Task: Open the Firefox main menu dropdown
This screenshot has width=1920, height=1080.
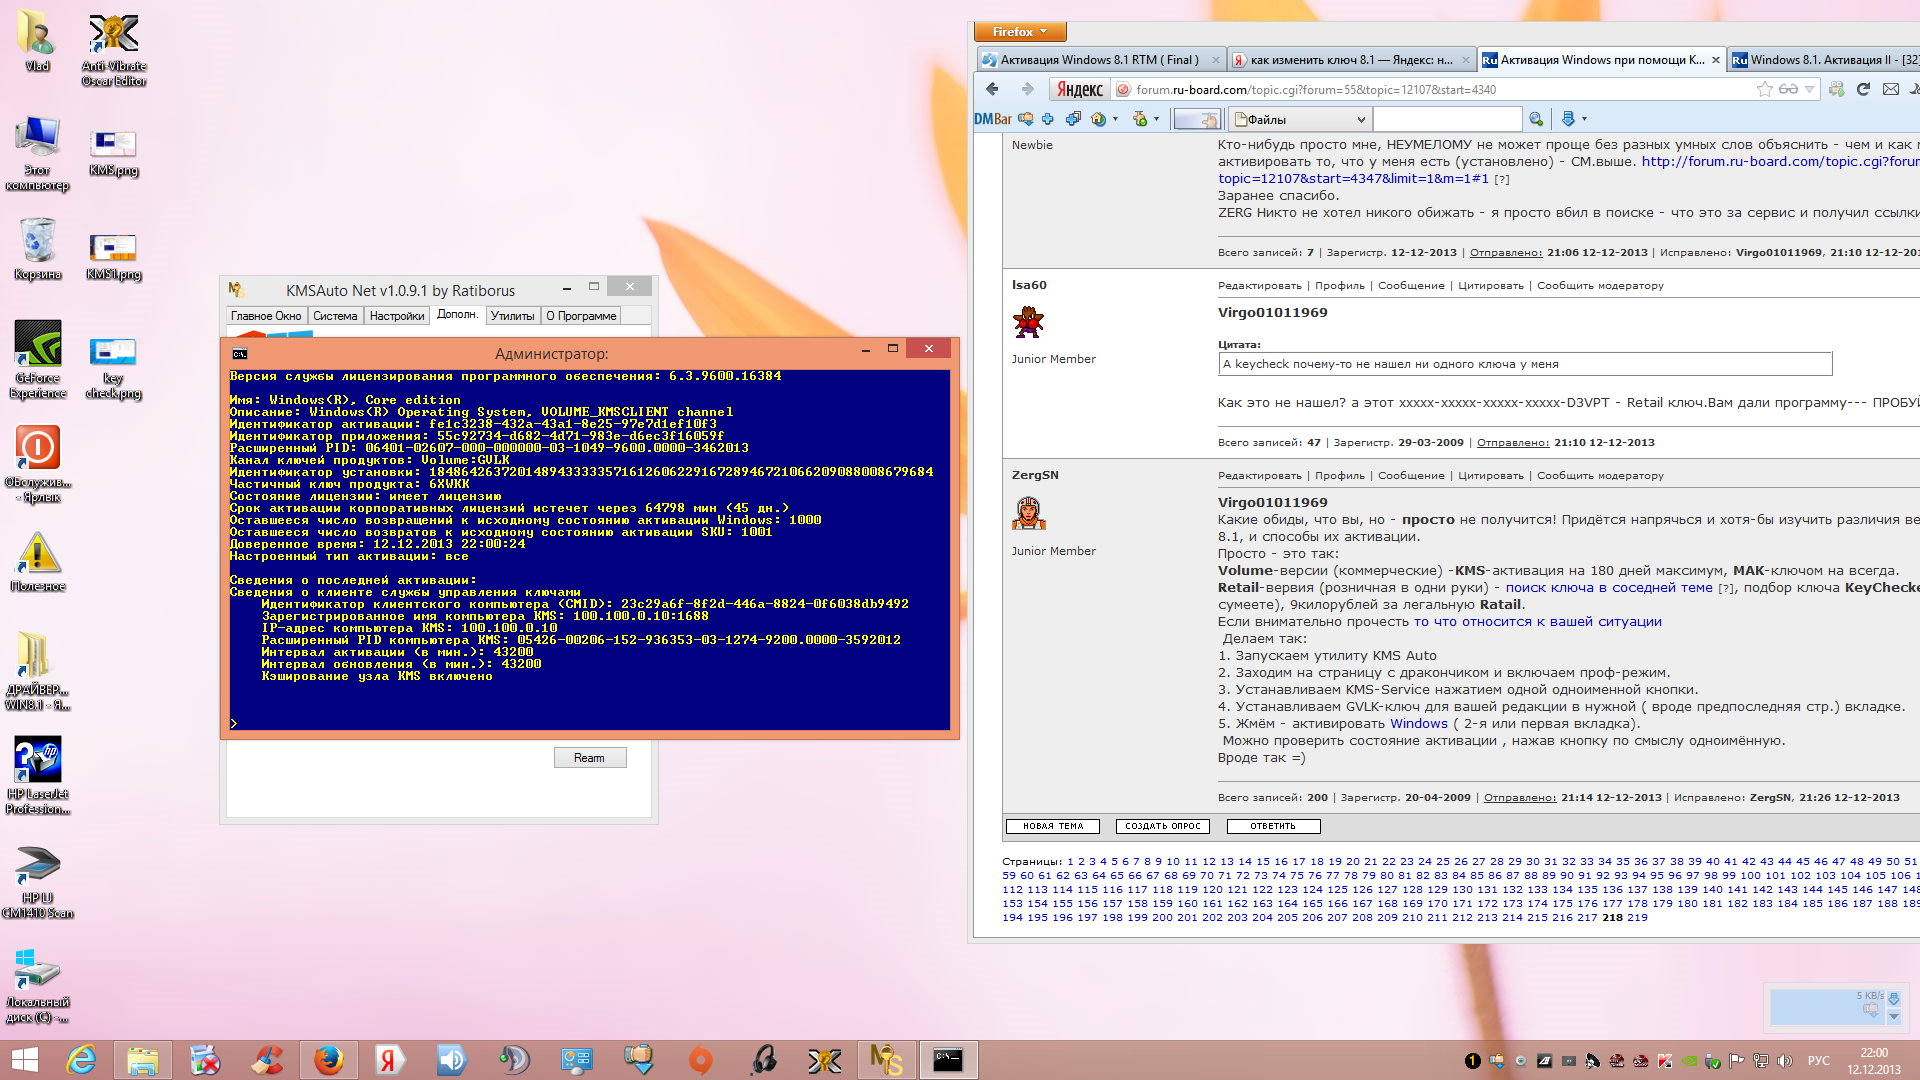Action: tap(1020, 32)
